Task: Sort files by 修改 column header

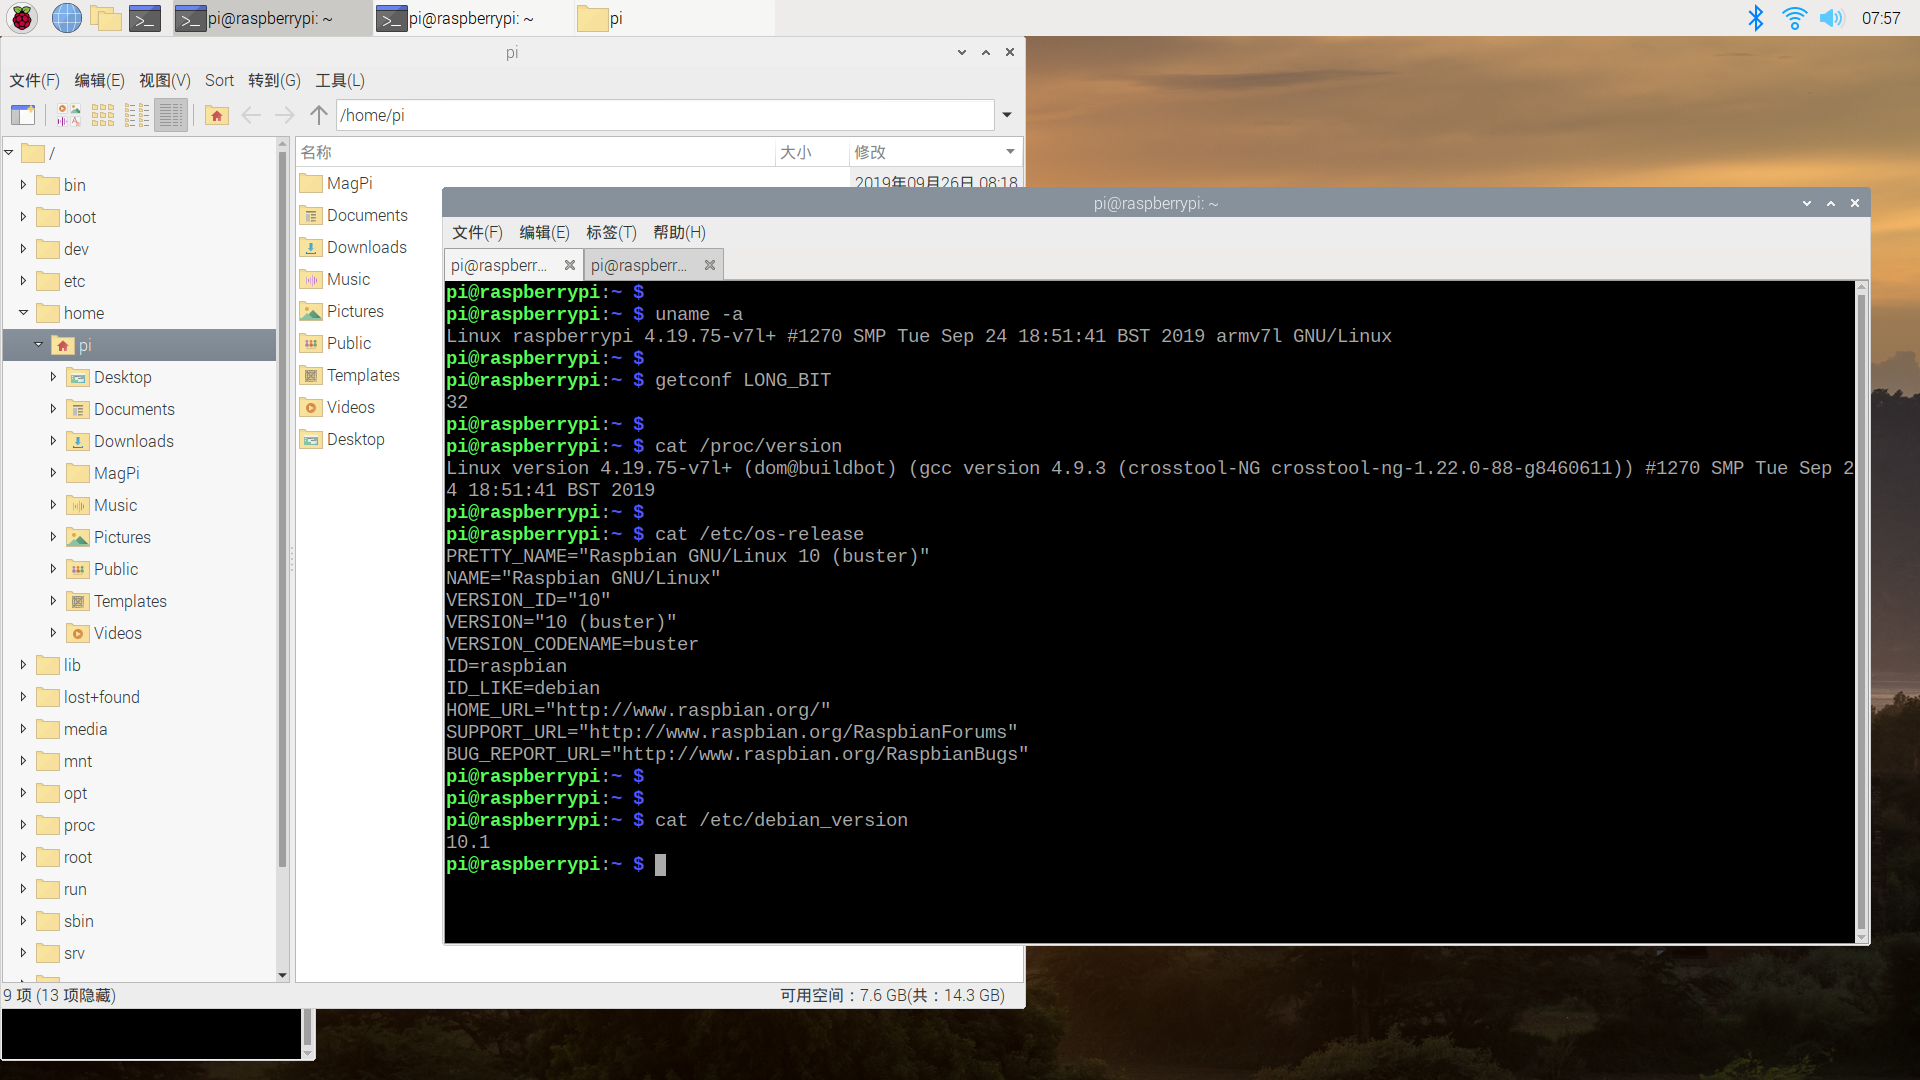Action: (934, 152)
